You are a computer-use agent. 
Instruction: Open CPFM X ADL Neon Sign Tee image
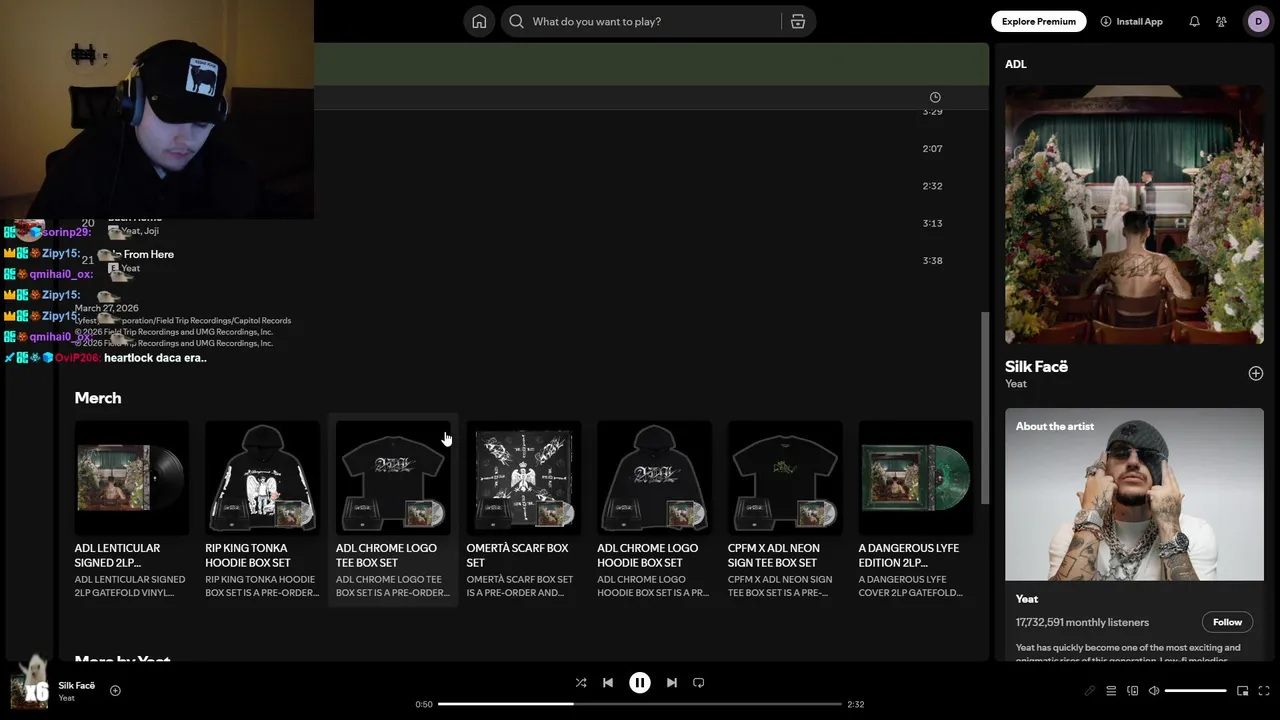pyautogui.click(x=785, y=478)
